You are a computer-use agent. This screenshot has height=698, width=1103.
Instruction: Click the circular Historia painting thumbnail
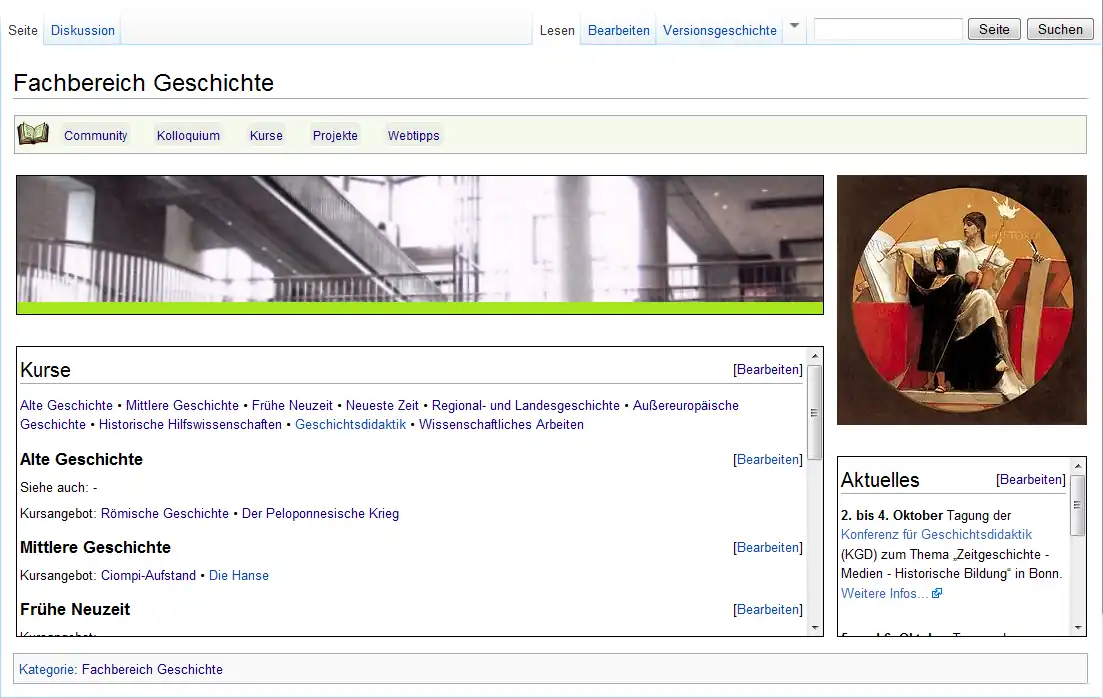click(961, 300)
